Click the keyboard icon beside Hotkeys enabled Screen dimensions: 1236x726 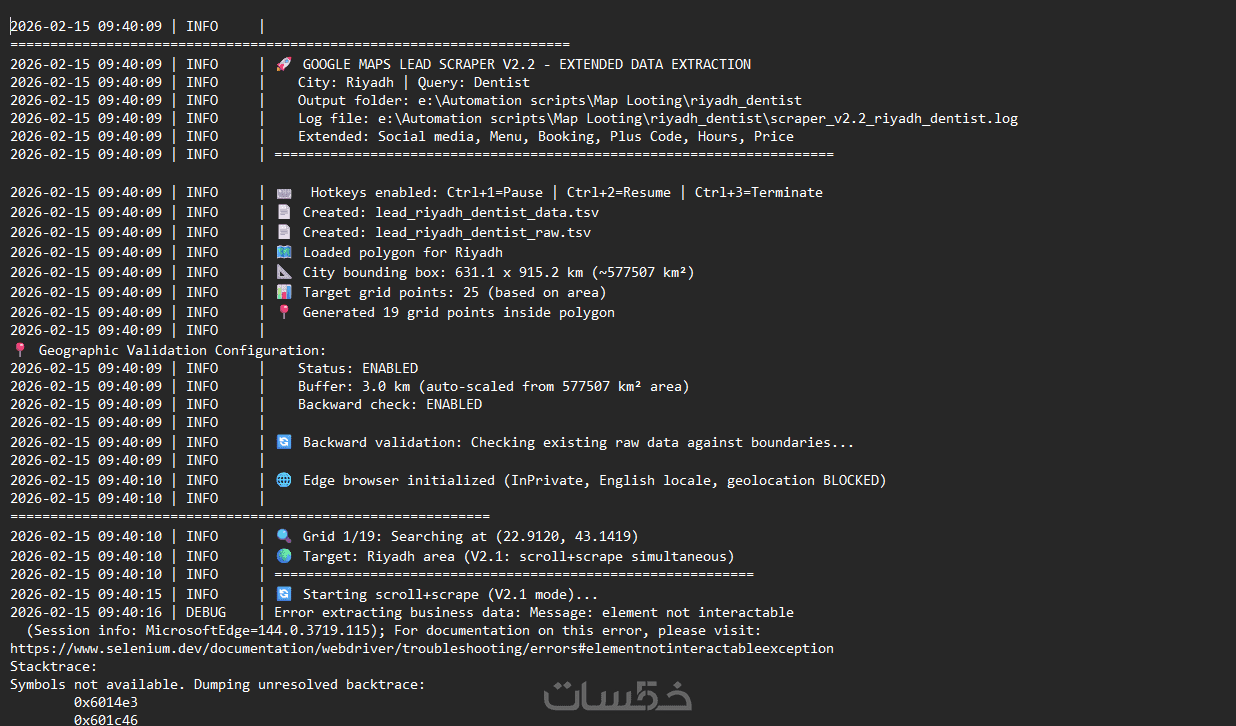(x=284, y=192)
